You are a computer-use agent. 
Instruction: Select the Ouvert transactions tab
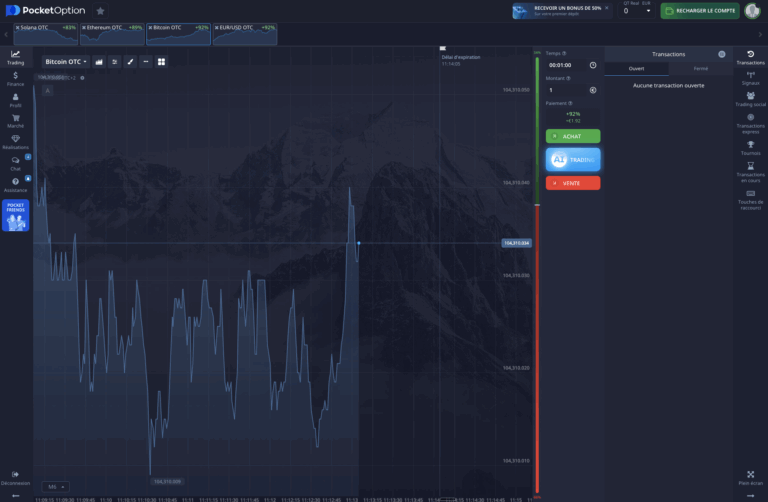click(x=636, y=69)
